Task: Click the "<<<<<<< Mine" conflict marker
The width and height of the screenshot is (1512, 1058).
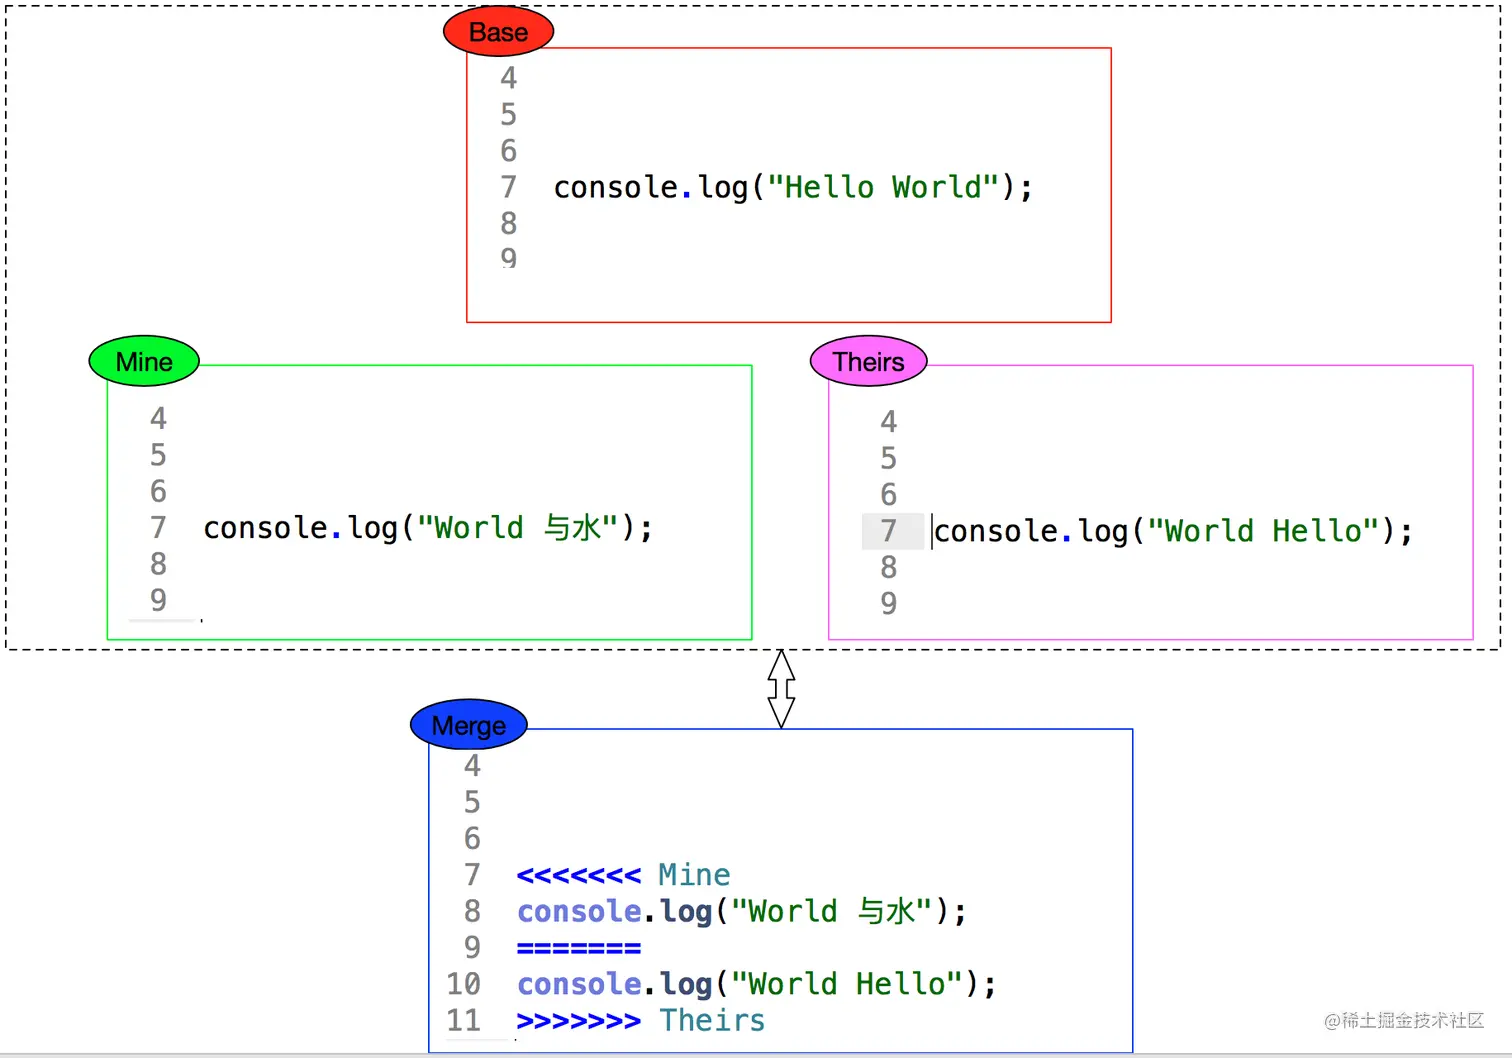Action: click(623, 875)
